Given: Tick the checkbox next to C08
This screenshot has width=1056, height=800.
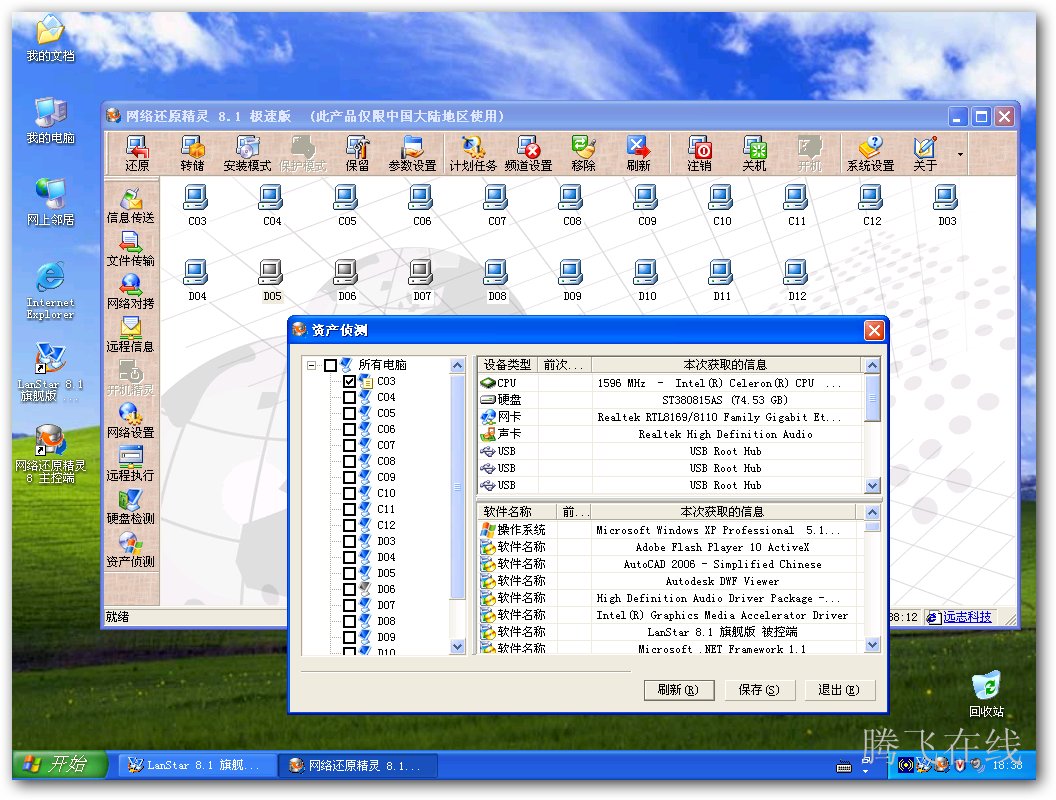Looking at the screenshot, I should (x=349, y=461).
